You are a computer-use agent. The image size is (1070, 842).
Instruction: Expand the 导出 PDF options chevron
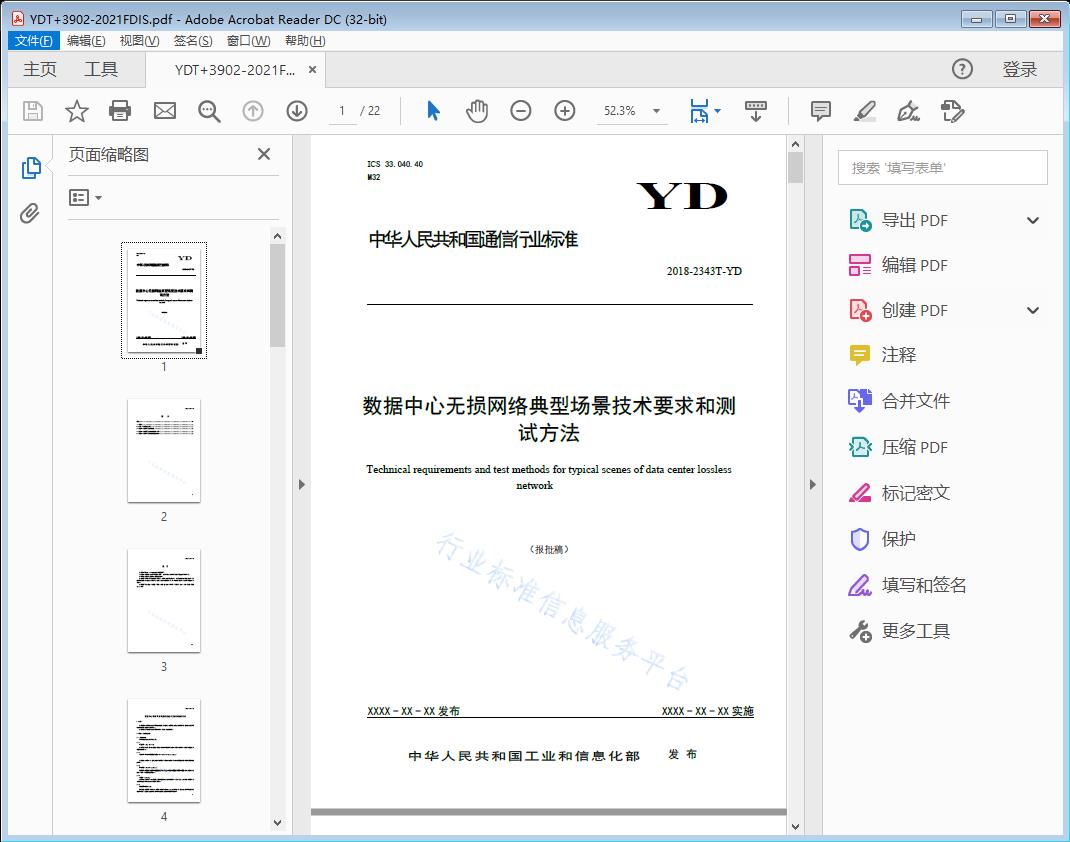1032,219
